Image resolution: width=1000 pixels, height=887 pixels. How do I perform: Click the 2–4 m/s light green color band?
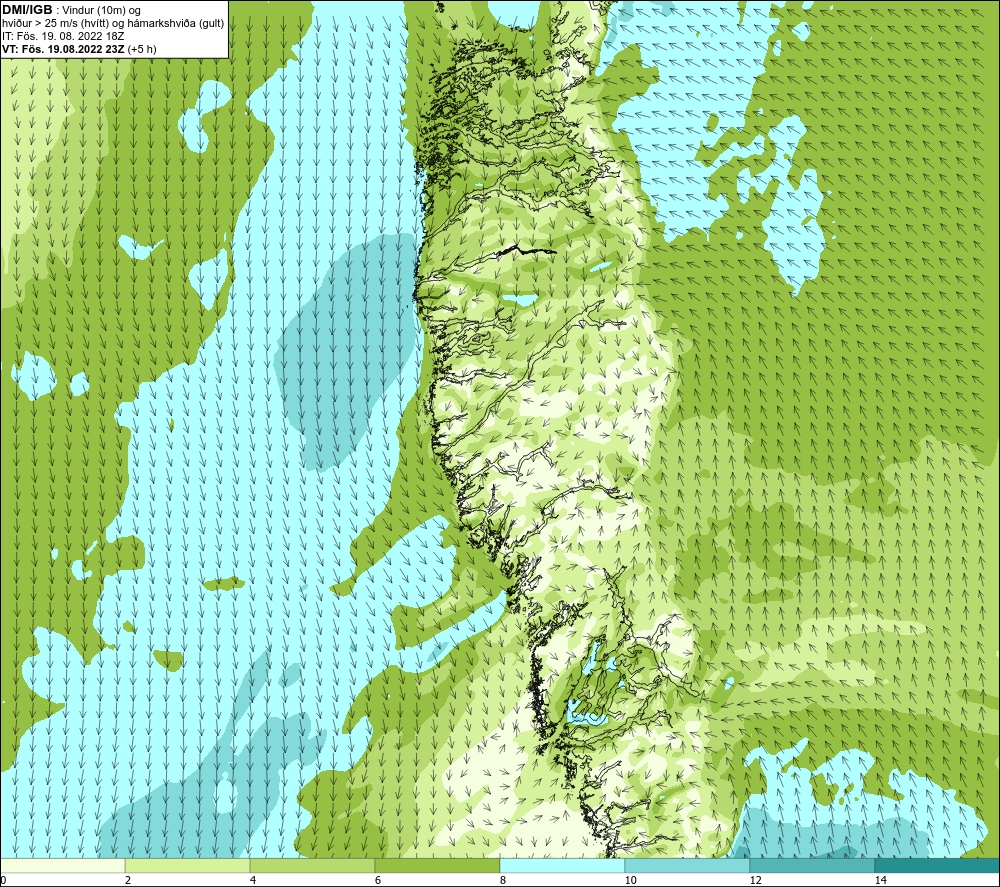coord(187,865)
